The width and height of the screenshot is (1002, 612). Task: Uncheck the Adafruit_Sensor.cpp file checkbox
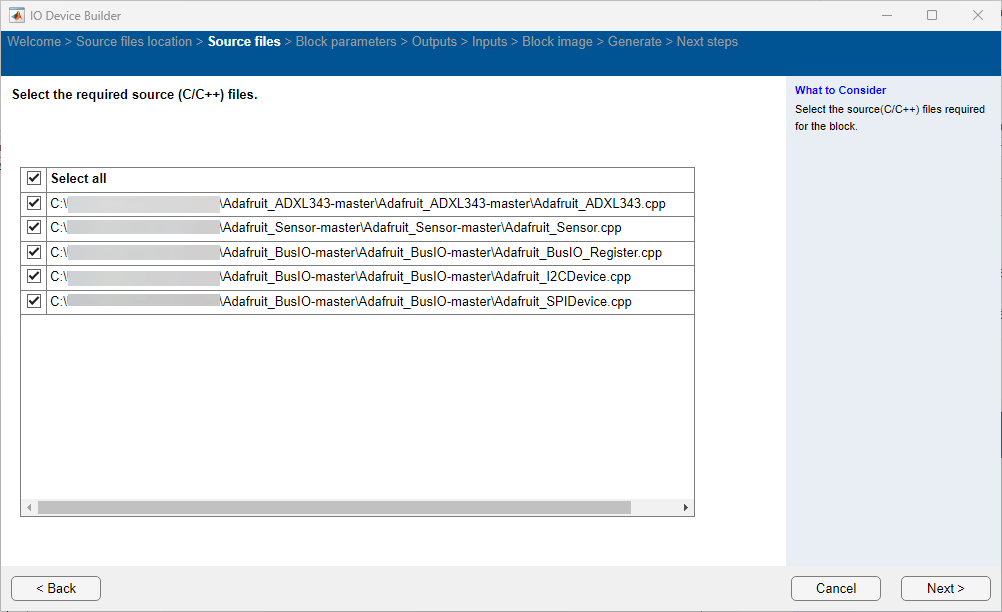pyautogui.click(x=34, y=228)
